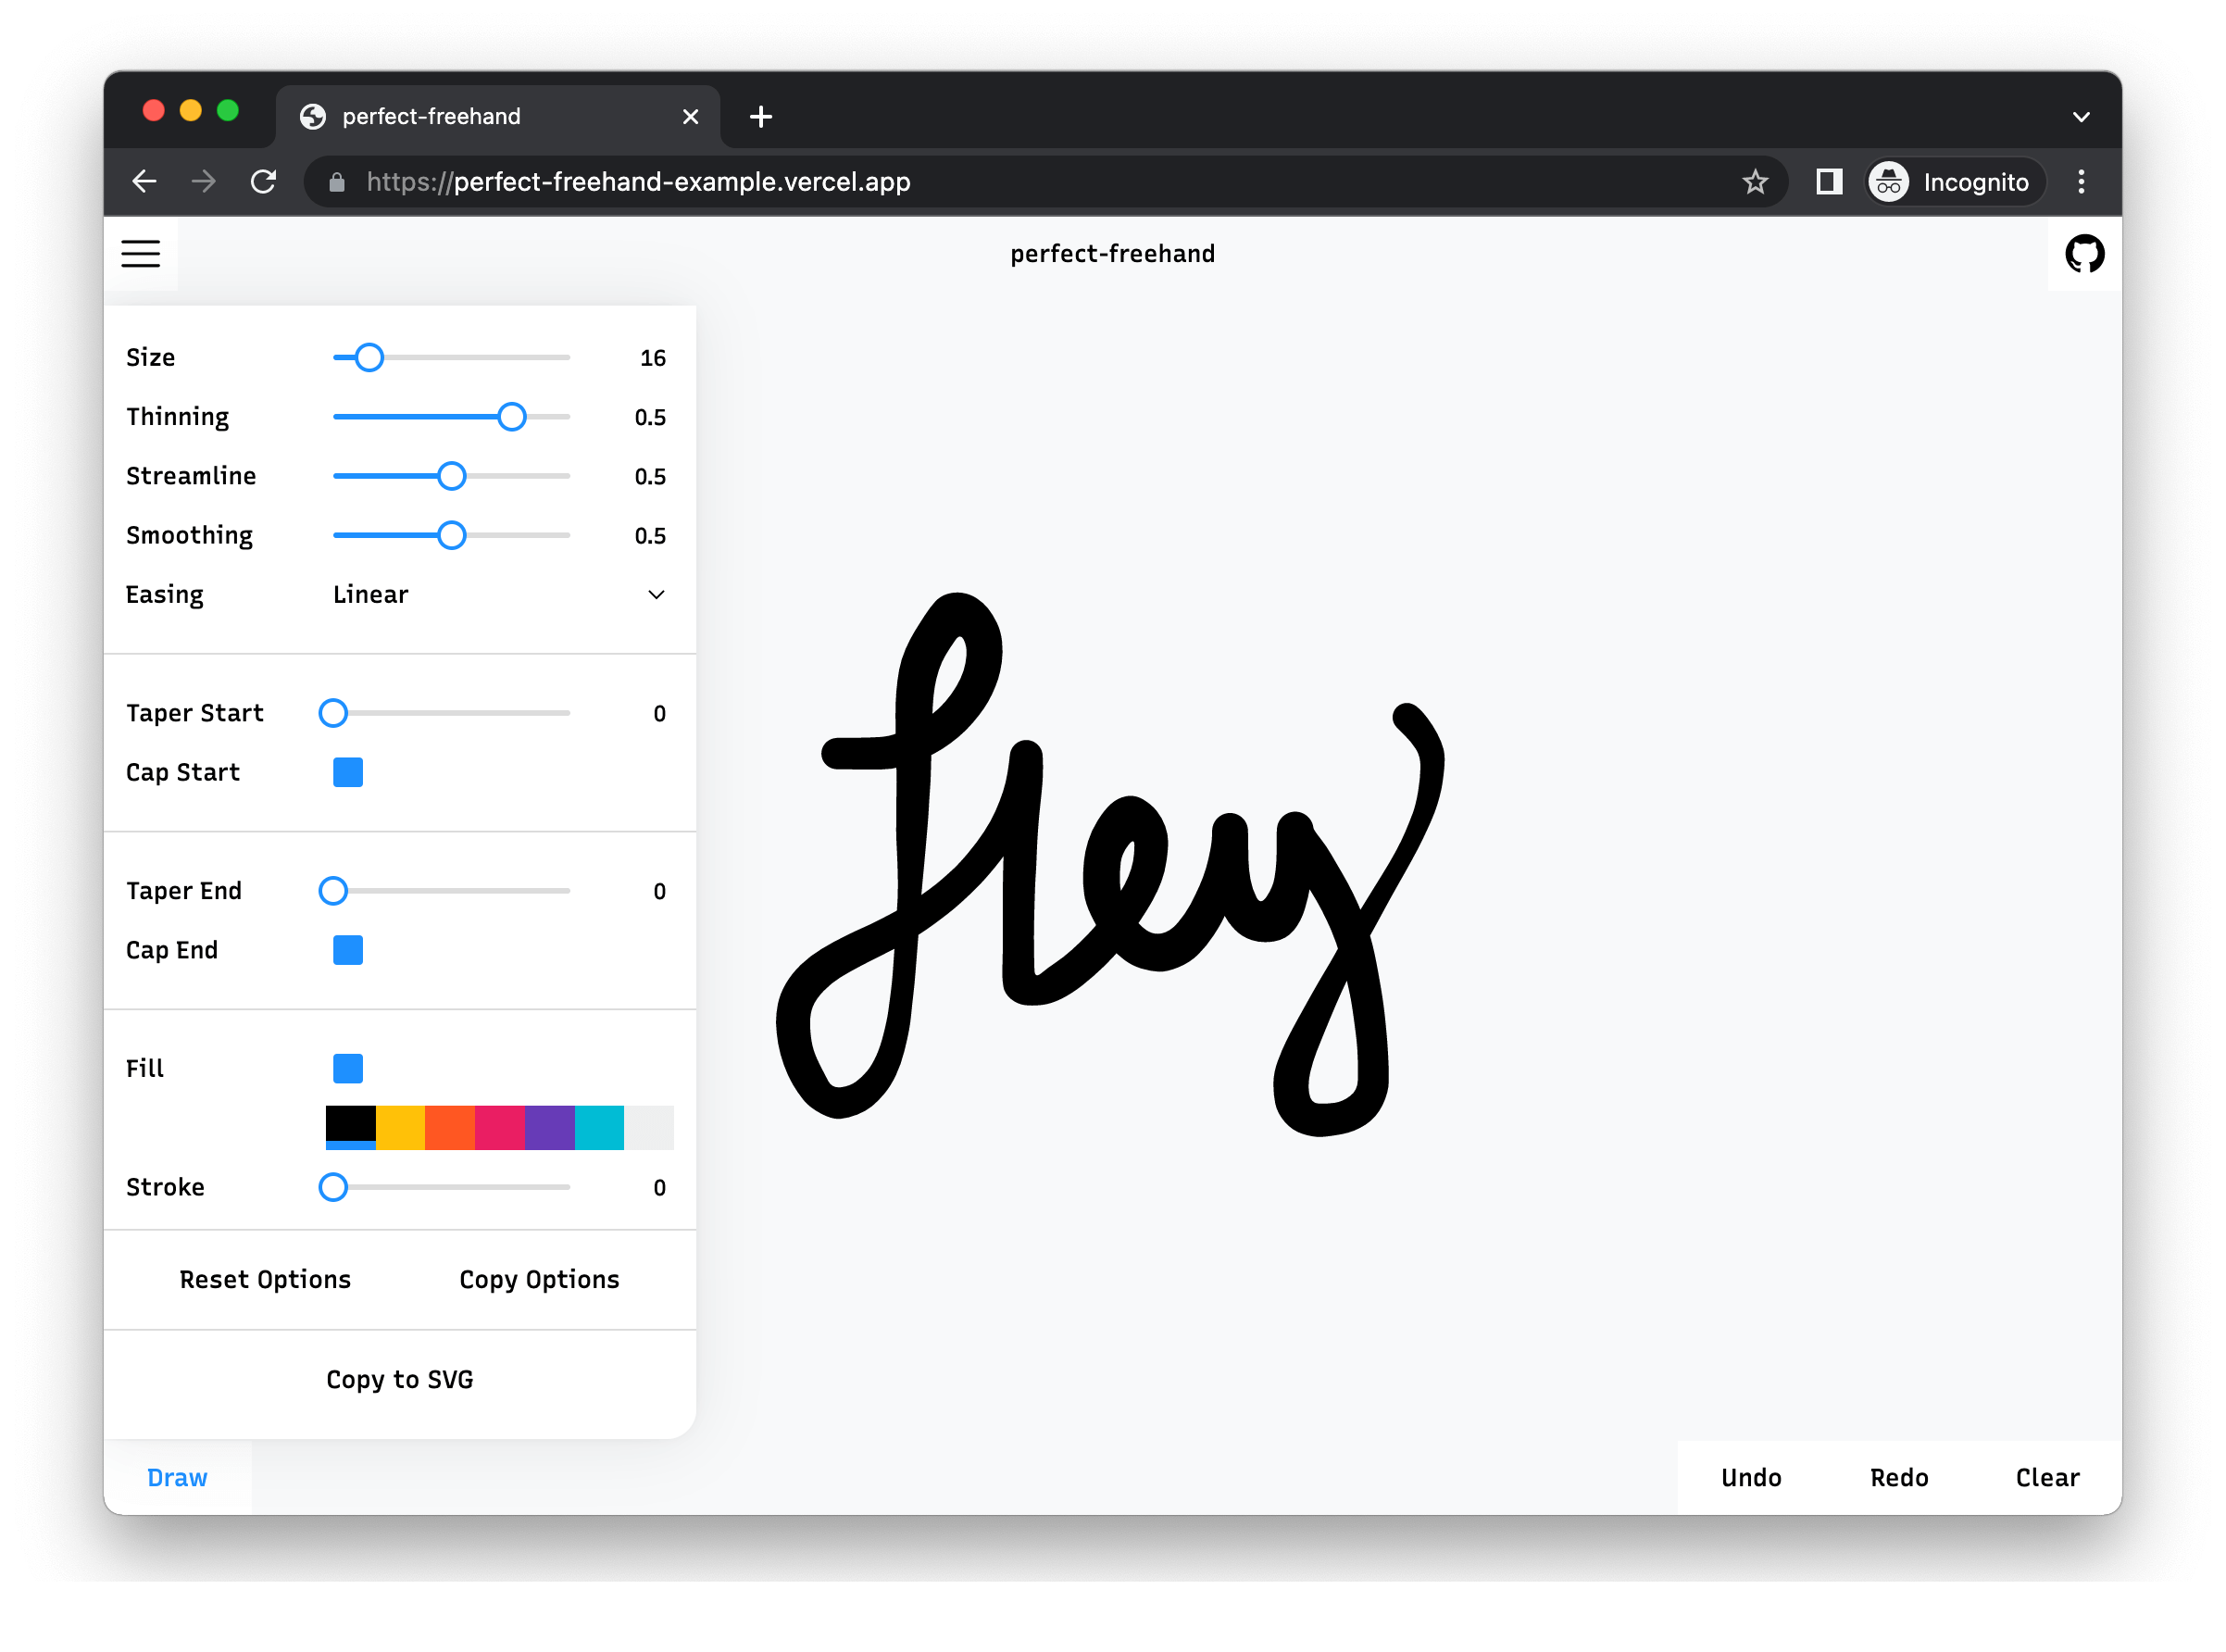Go back with the browser arrow

pos(145,182)
